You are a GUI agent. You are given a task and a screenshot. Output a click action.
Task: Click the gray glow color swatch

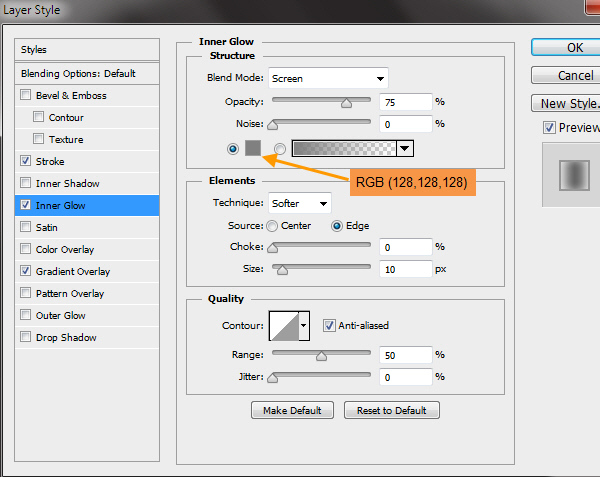pyautogui.click(x=252, y=148)
